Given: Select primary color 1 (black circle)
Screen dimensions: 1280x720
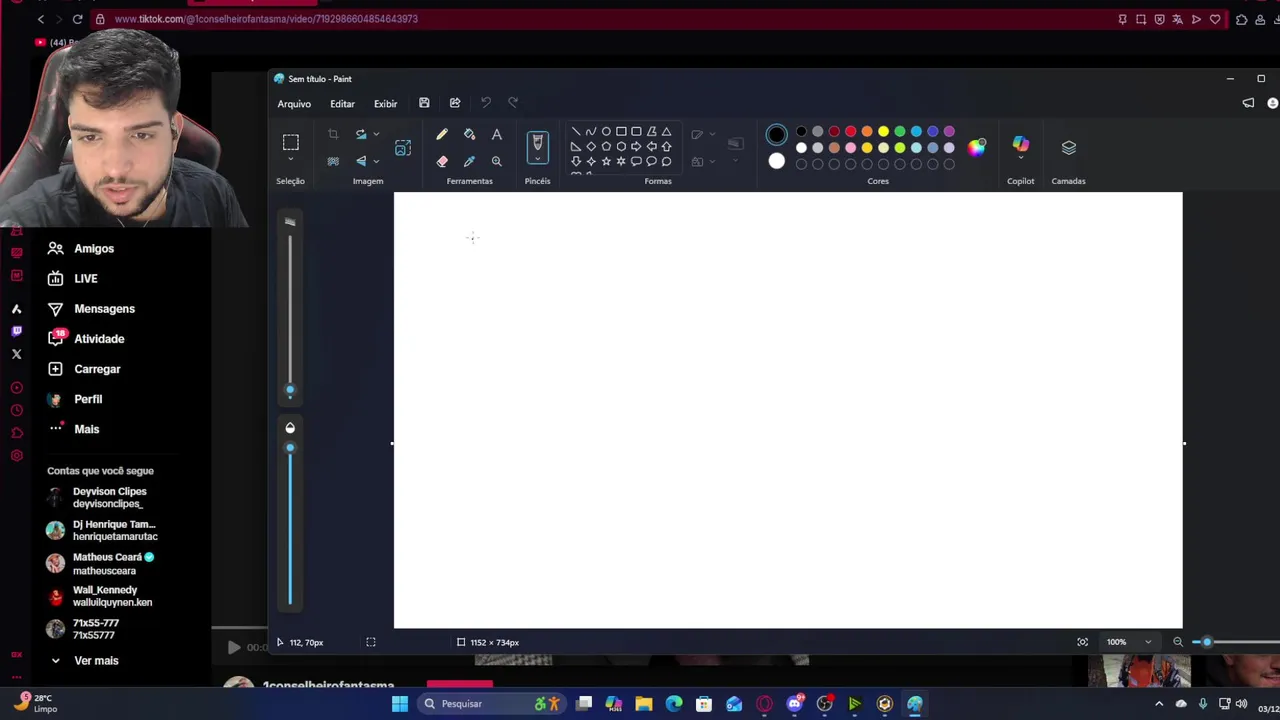Looking at the screenshot, I should click(x=777, y=134).
